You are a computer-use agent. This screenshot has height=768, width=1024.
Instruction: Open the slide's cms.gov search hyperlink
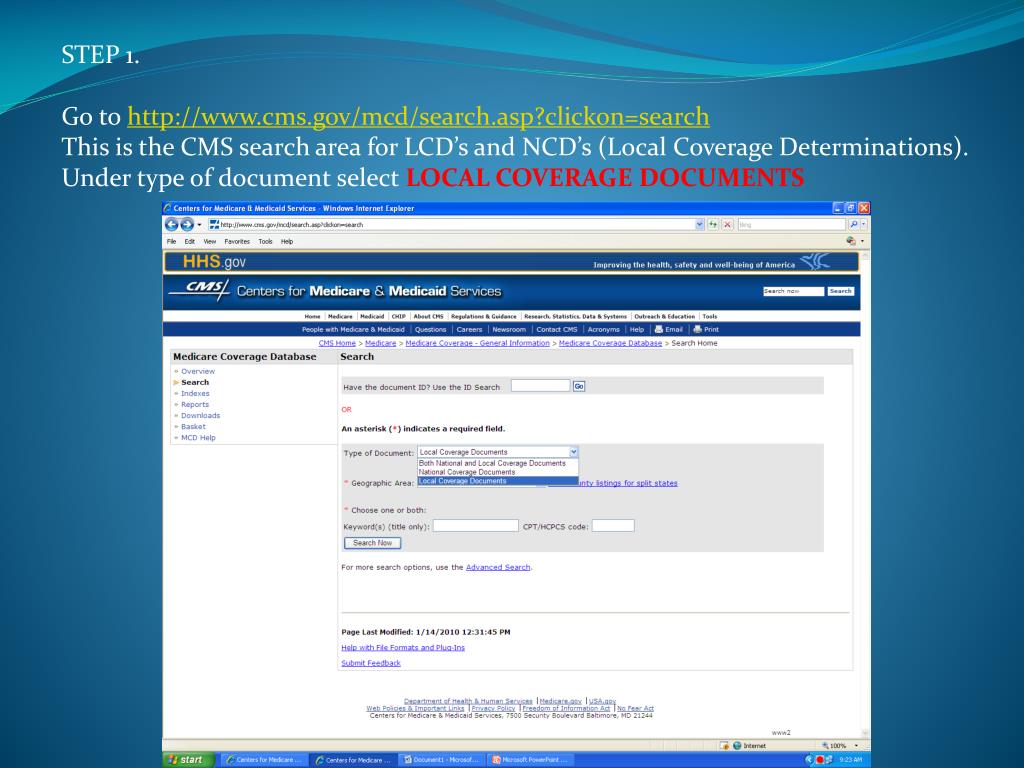pos(418,116)
